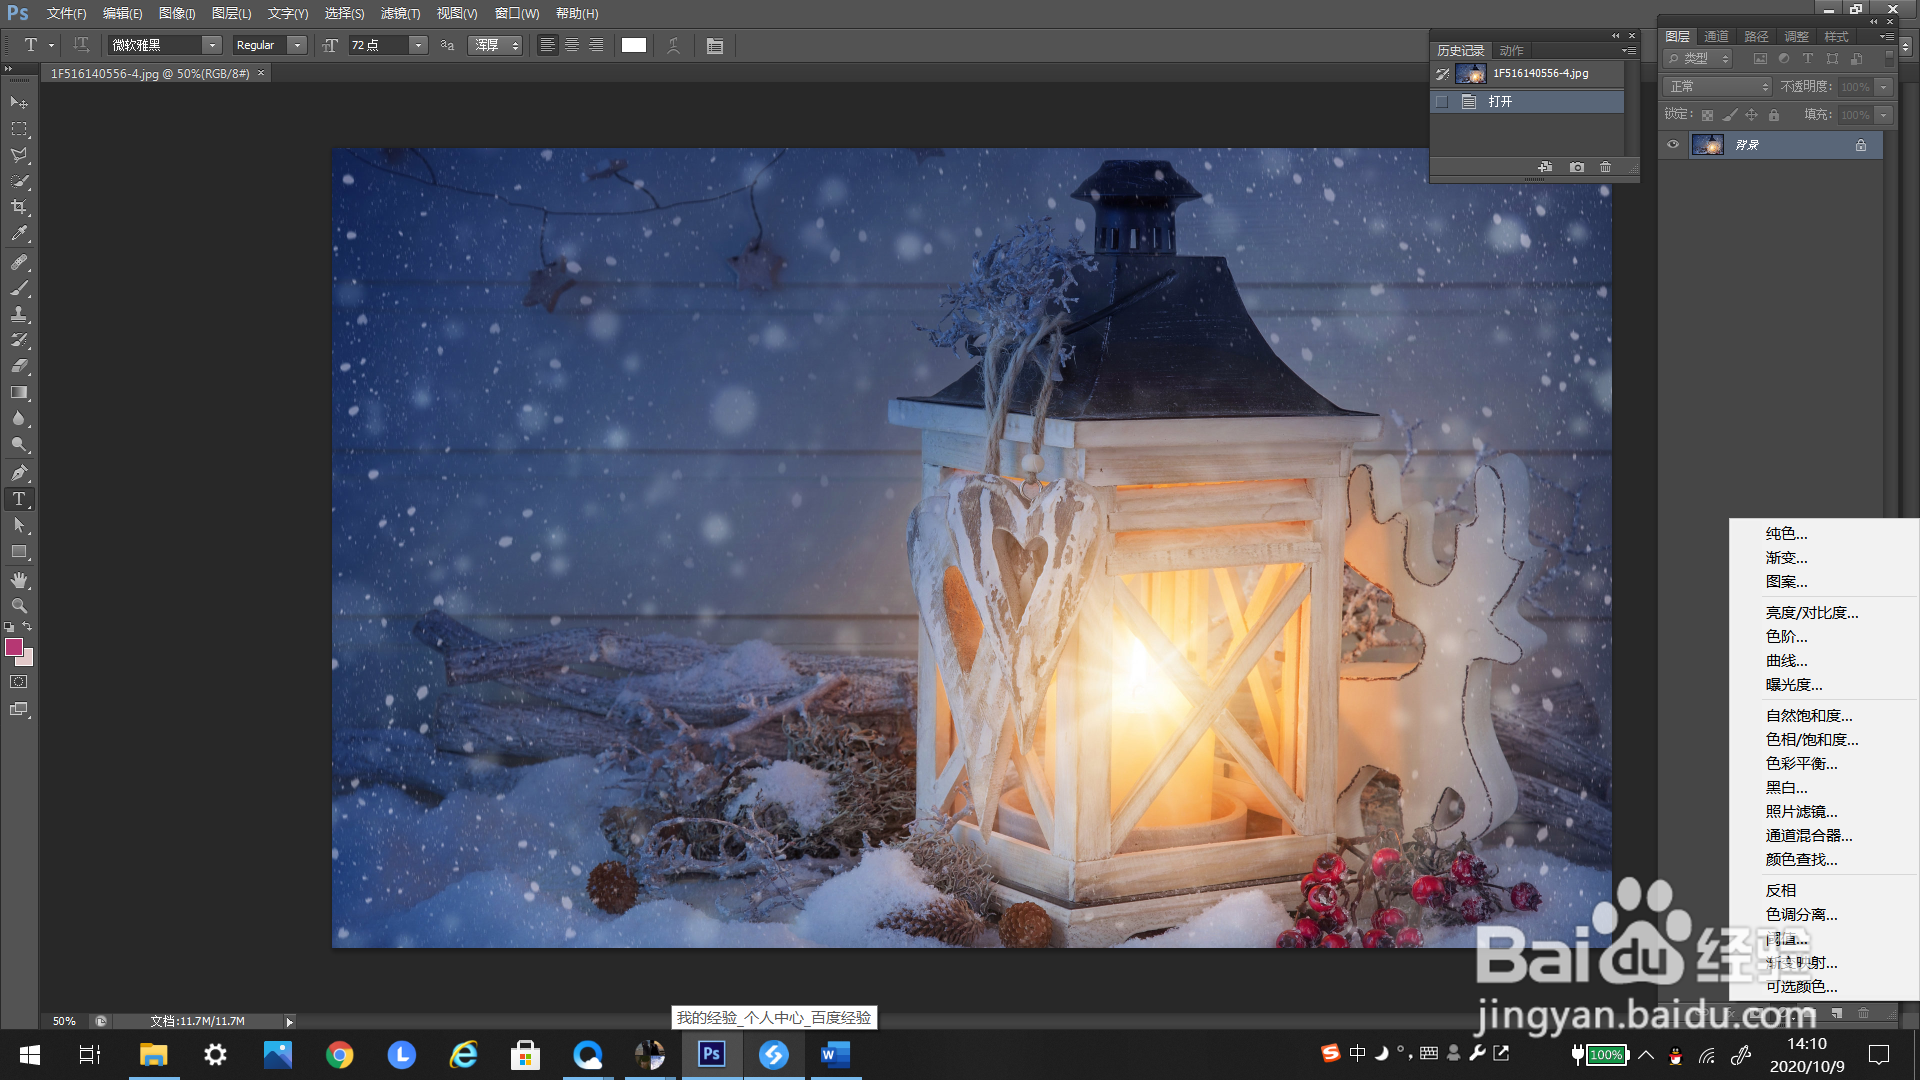Select the Hand tool

pyautogui.click(x=19, y=580)
